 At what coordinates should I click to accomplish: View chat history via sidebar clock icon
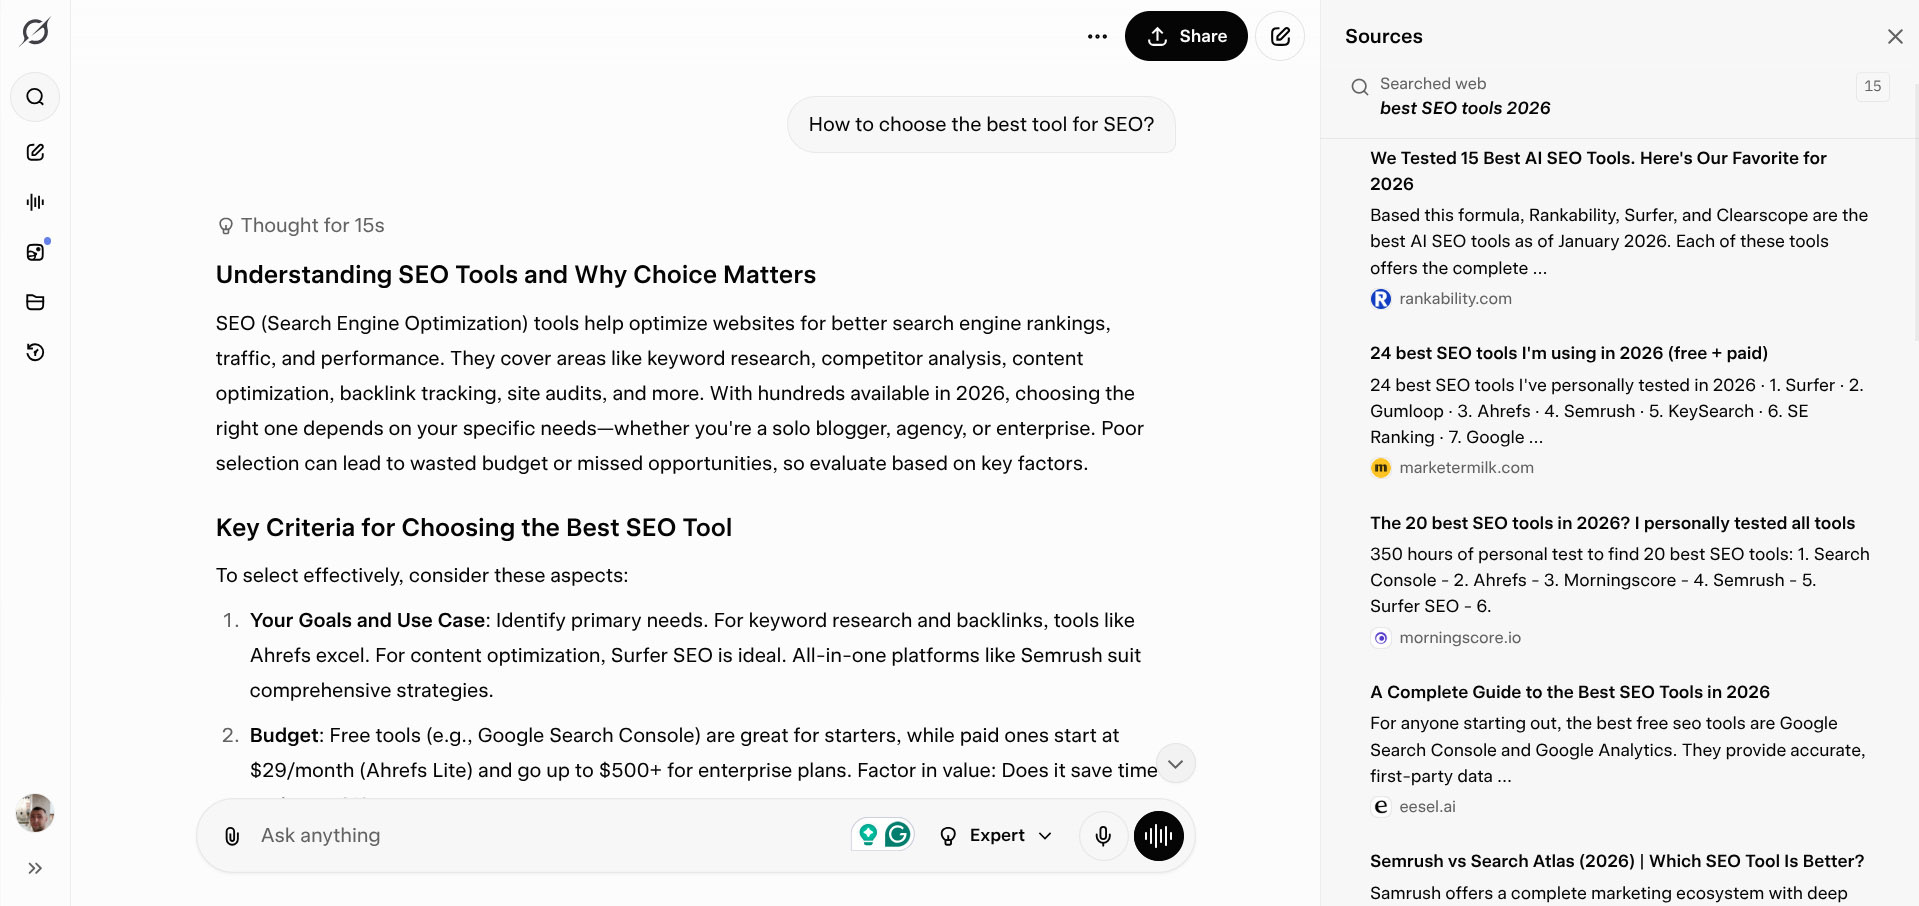(35, 352)
